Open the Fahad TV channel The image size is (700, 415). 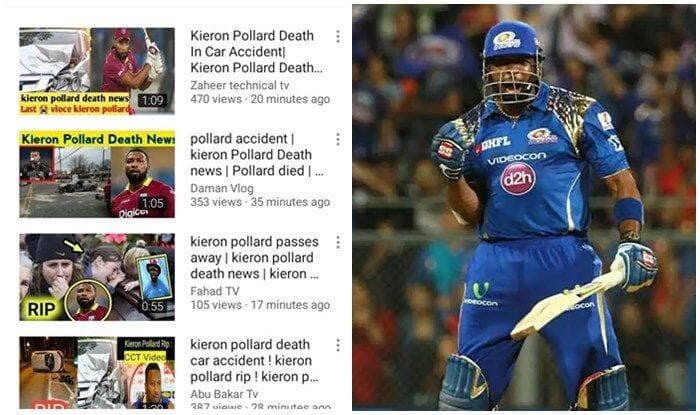point(215,291)
